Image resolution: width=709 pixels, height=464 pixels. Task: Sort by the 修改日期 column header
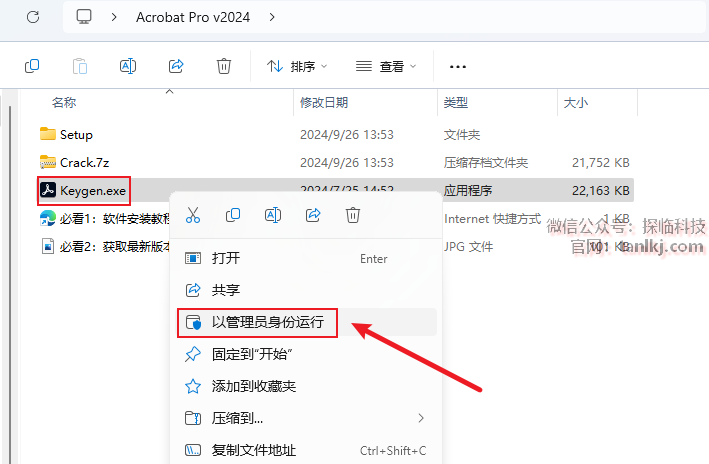tap(324, 103)
